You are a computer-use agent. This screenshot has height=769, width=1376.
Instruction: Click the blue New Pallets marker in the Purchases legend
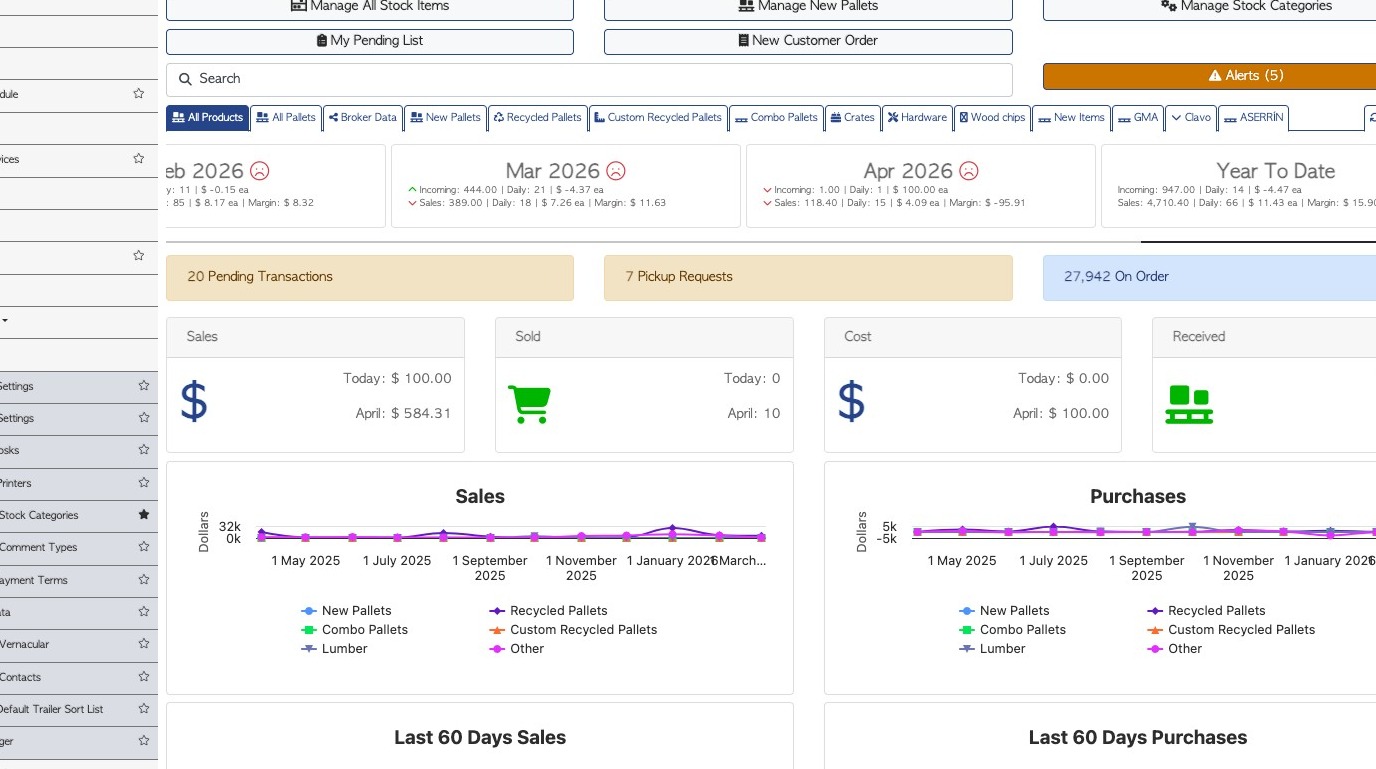tap(967, 611)
